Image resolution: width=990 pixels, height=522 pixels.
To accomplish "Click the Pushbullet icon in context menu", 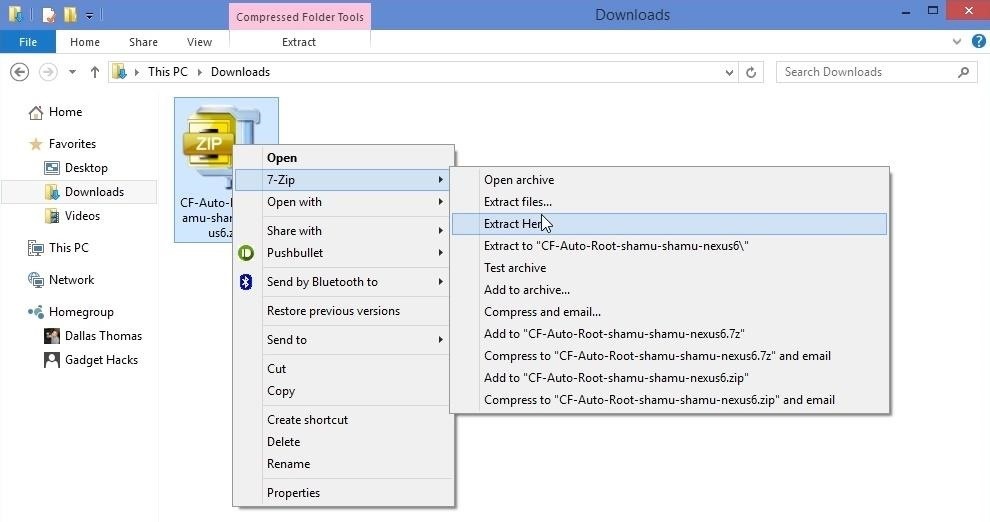I will (246, 253).
